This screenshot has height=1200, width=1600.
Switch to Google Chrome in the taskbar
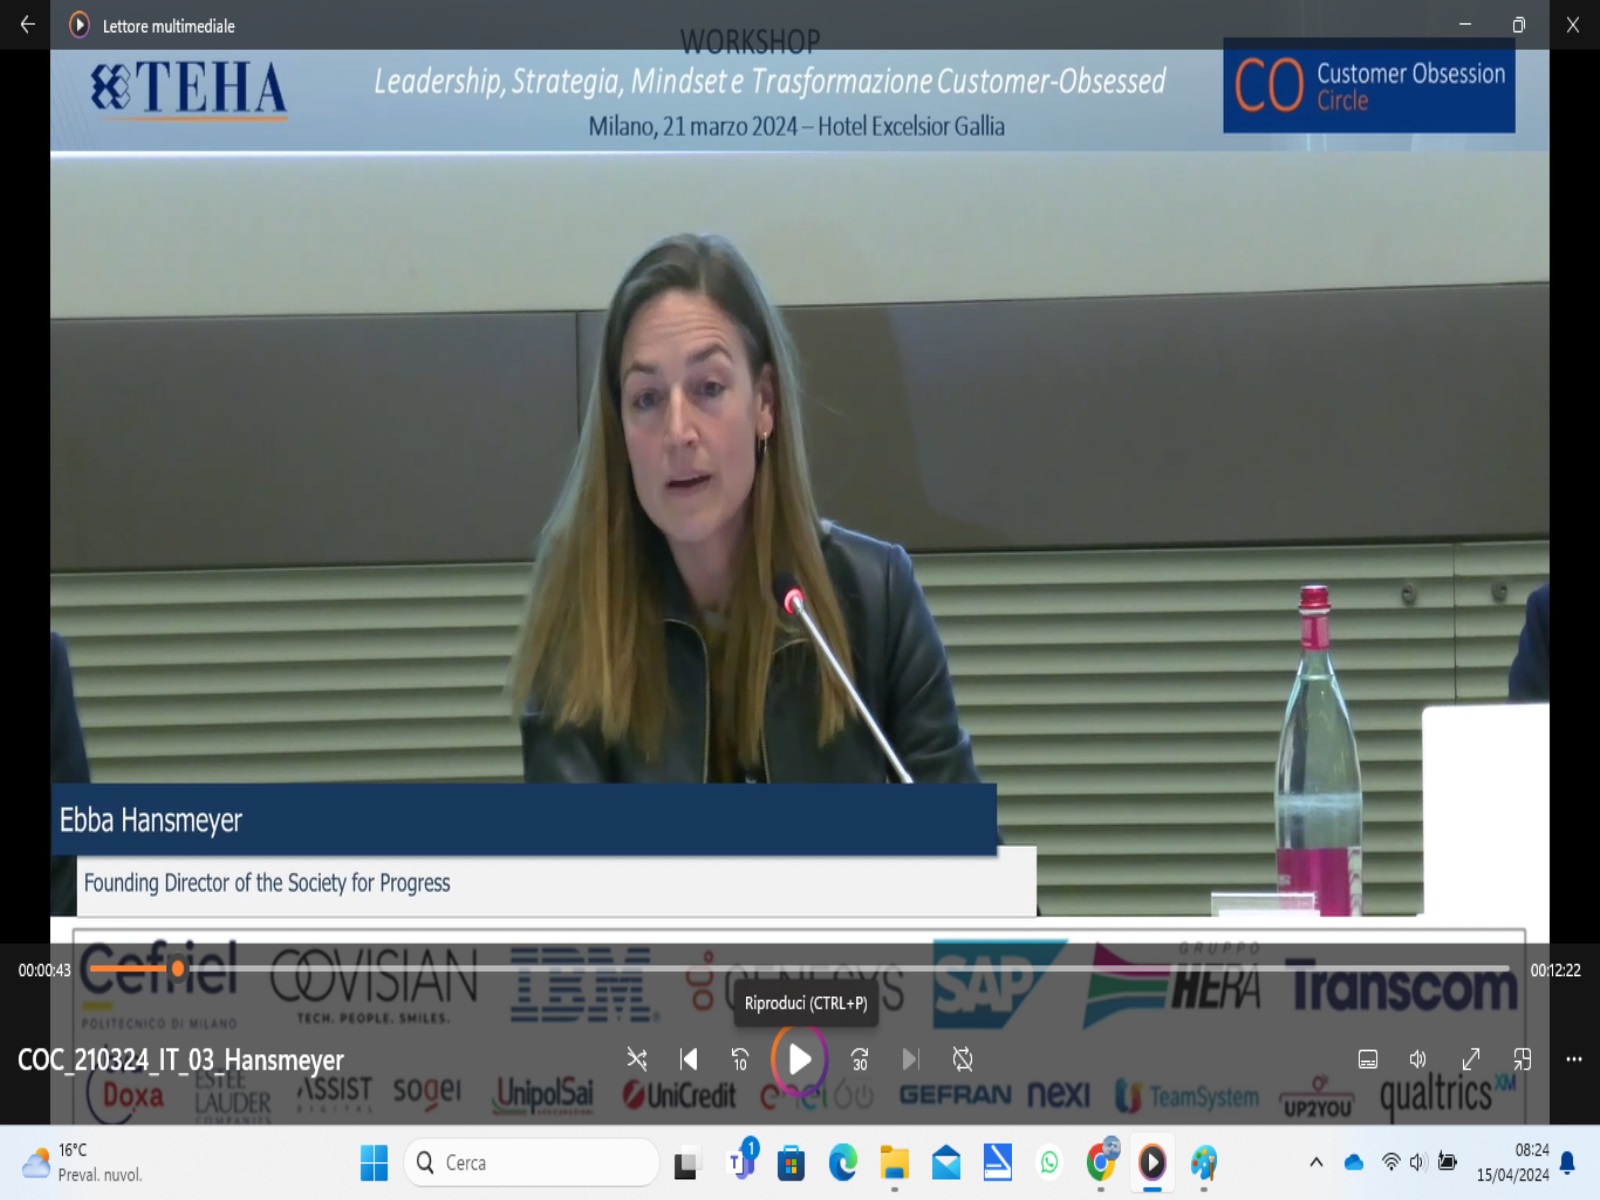[x=1101, y=1162]
